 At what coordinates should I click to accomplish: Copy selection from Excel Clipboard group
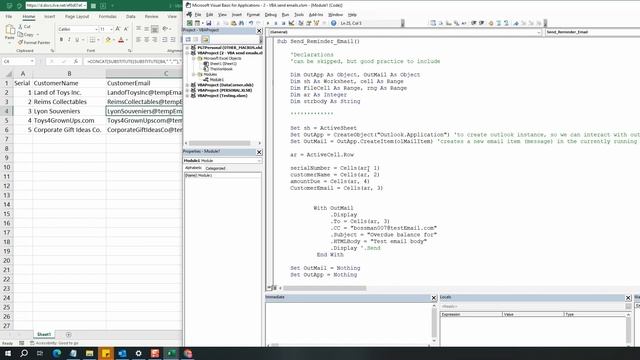[x=27, y=35]
